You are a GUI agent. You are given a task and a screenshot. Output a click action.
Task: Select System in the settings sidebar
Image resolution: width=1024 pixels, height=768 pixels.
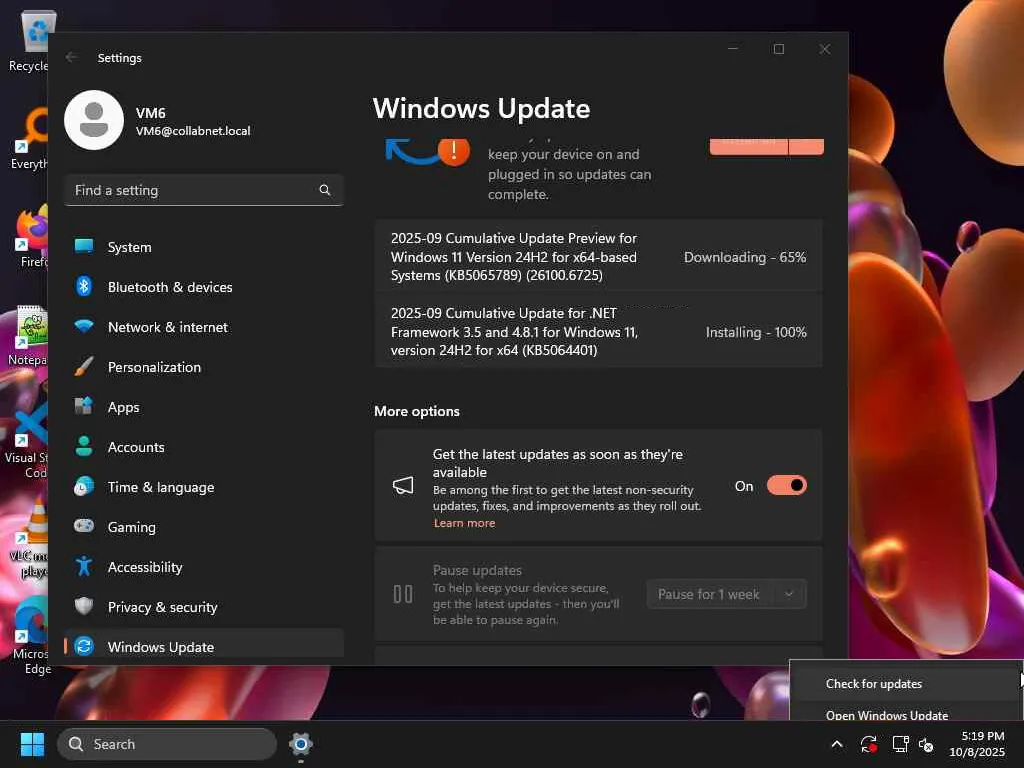click(204, 247)
